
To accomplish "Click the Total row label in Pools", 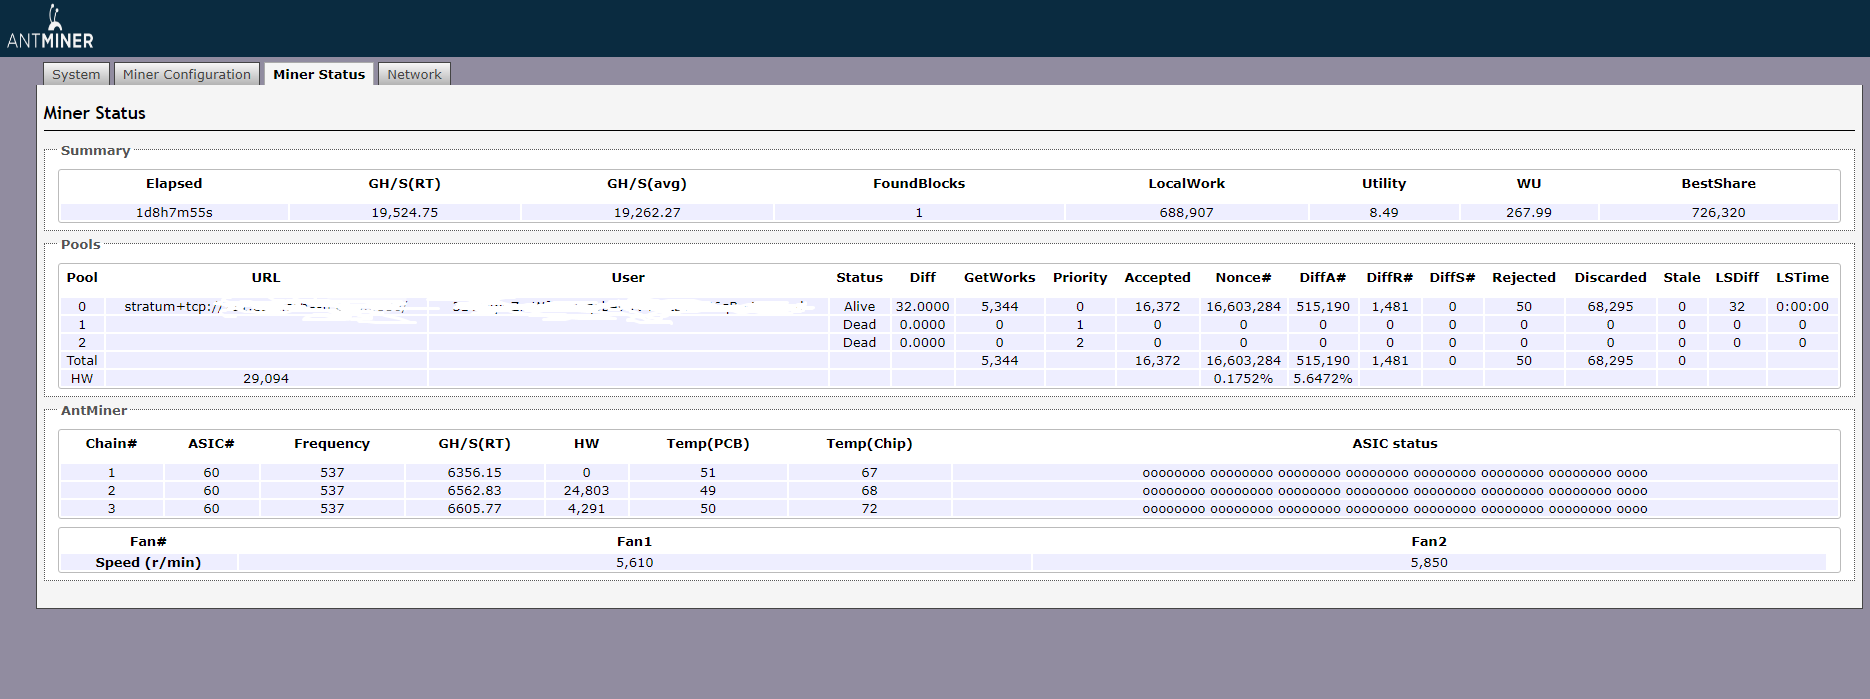I will coord(82,361).
